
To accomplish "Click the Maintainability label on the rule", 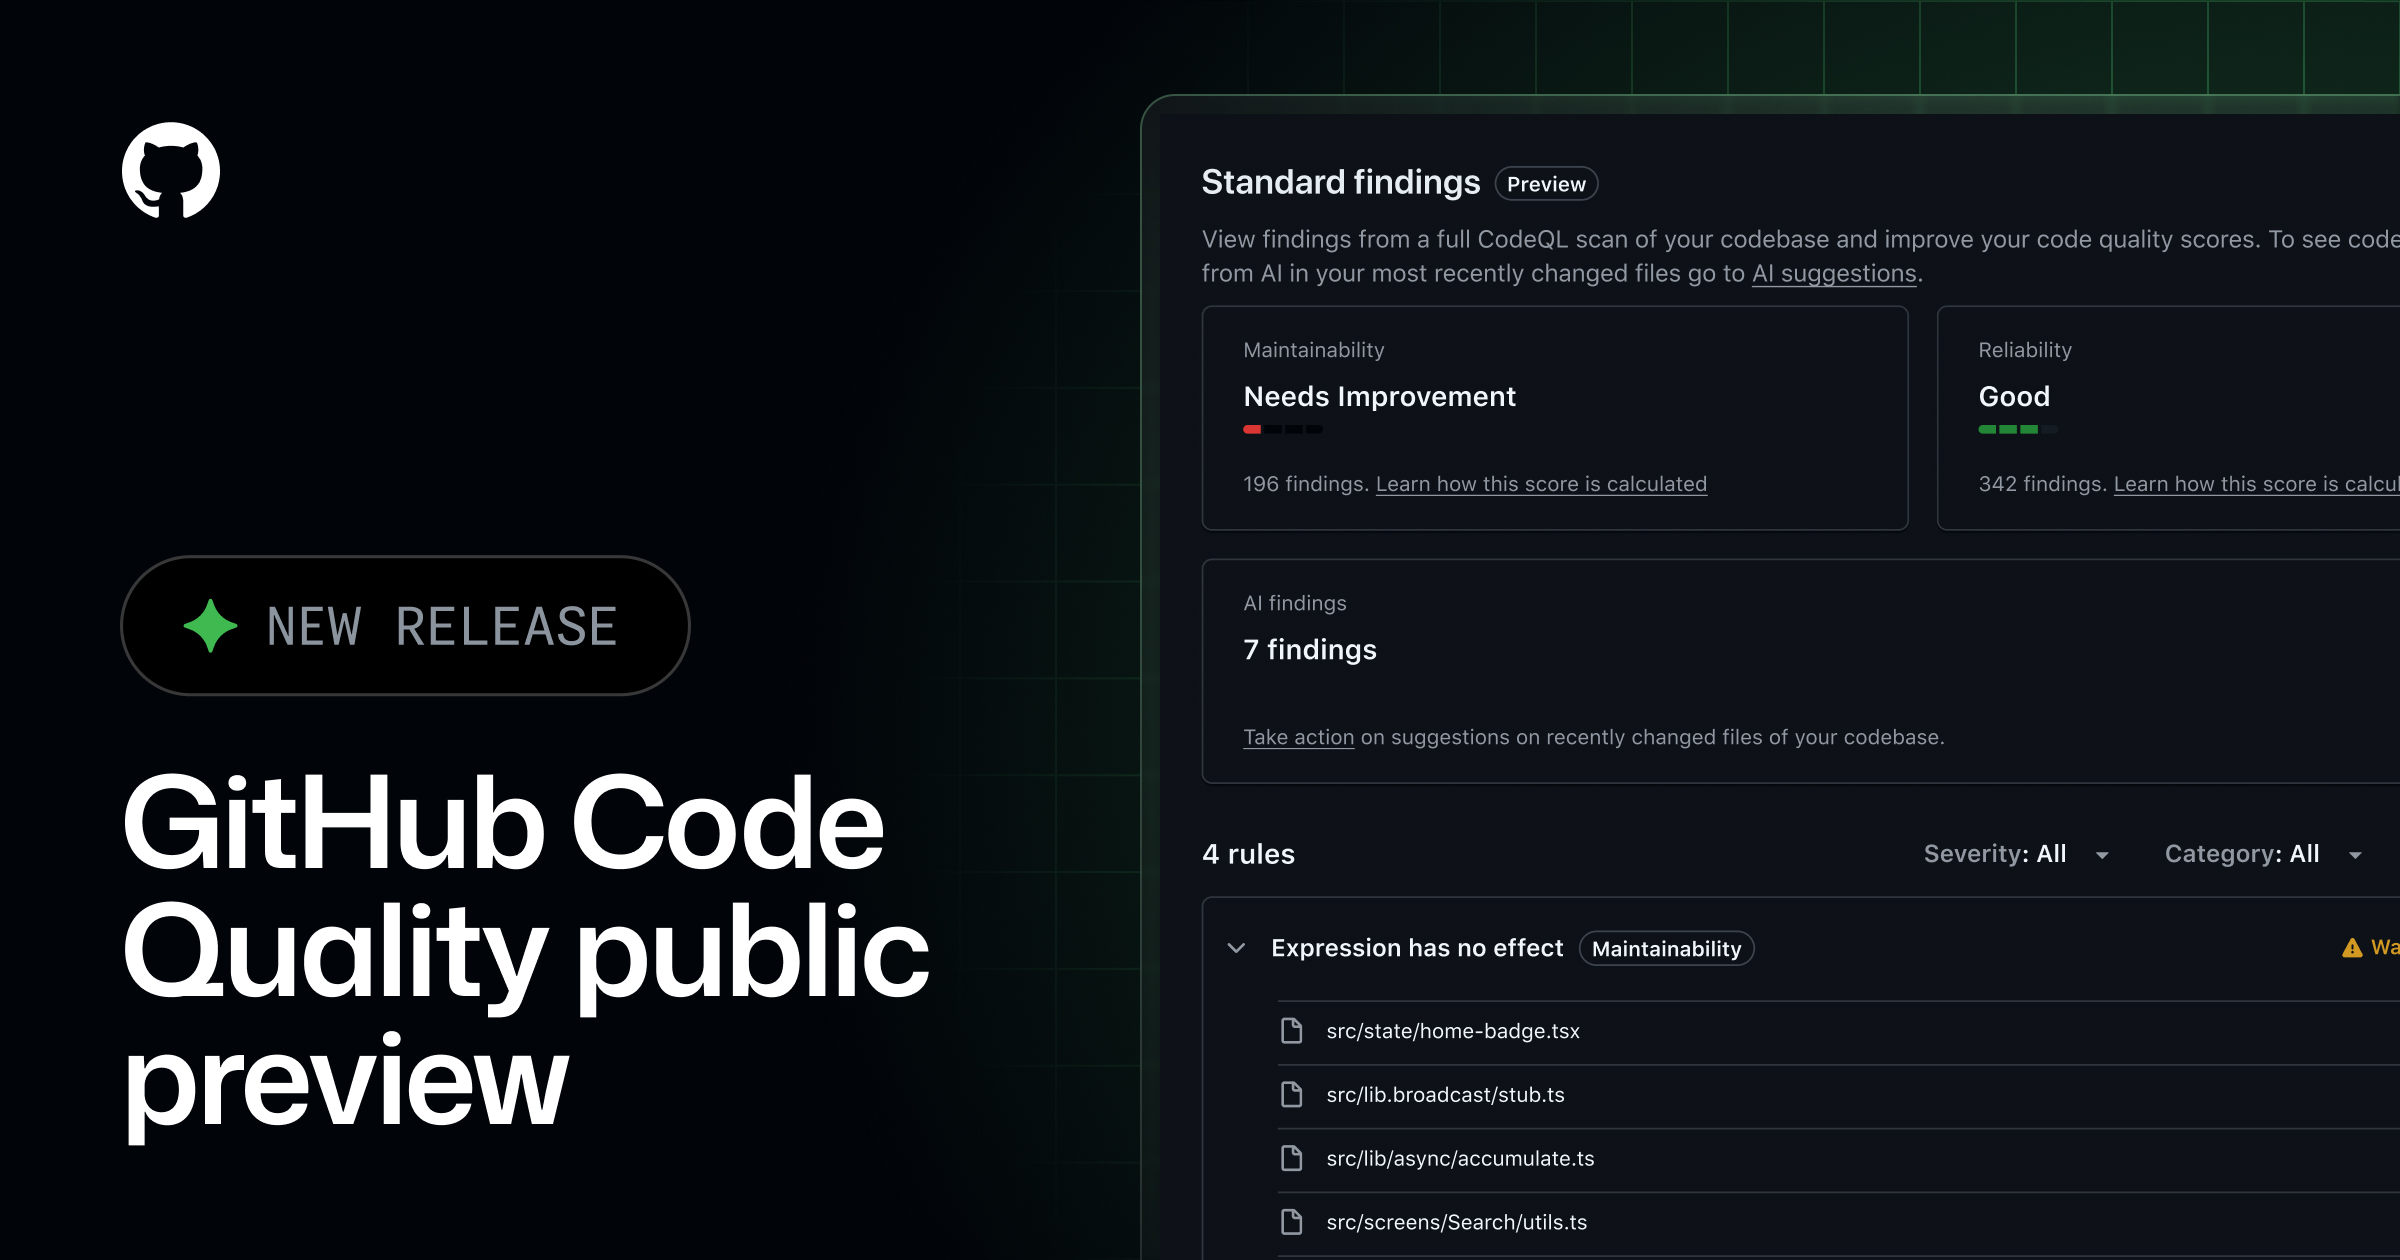I will click(1666, 949).
